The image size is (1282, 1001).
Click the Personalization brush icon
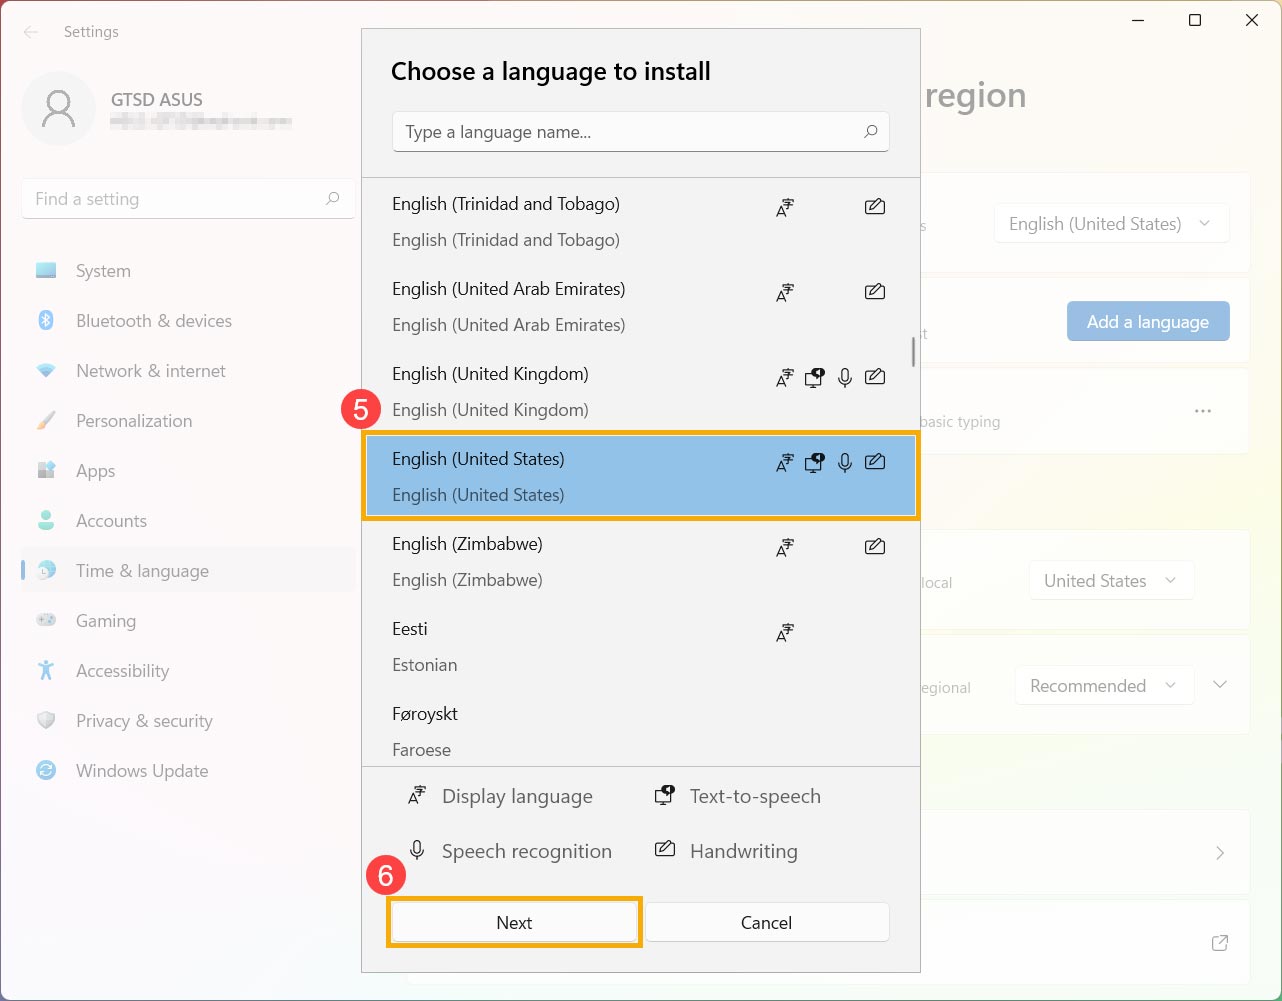[x=46, y=421]
